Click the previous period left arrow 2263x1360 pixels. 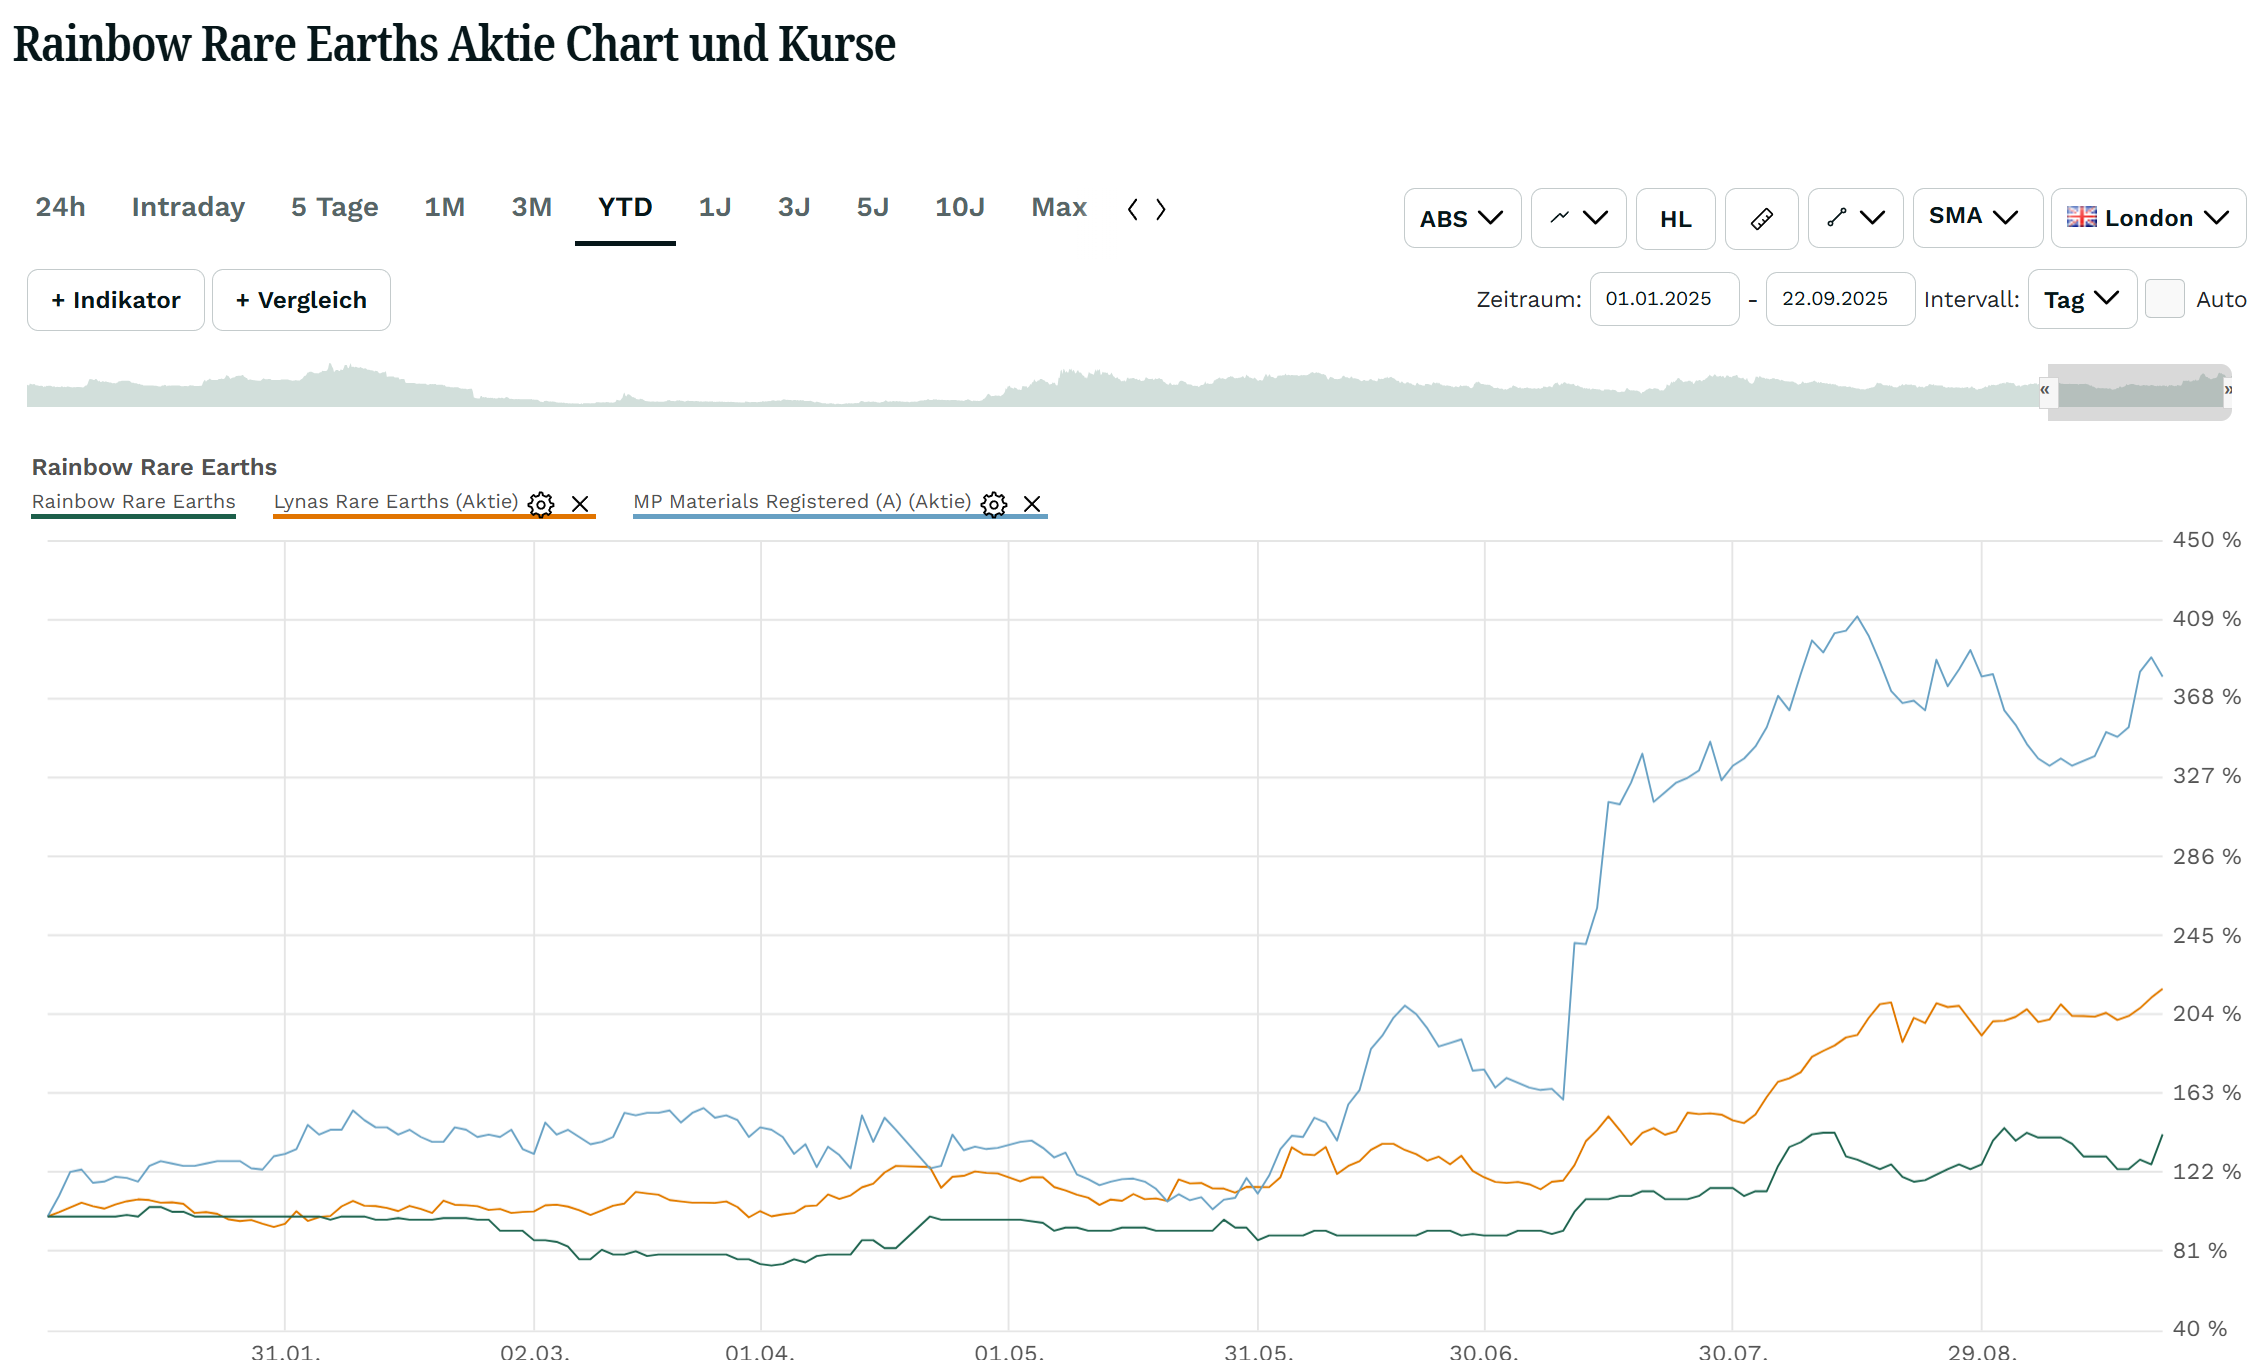click(x=1133, y=209)
